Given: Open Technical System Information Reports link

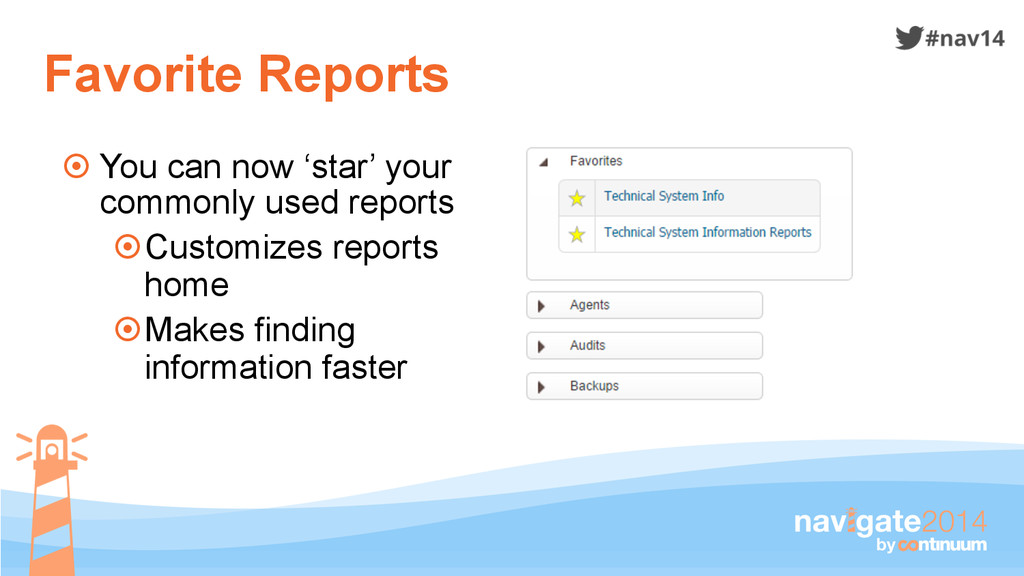Looking at the screenshot, I should (x=708, y=232).
